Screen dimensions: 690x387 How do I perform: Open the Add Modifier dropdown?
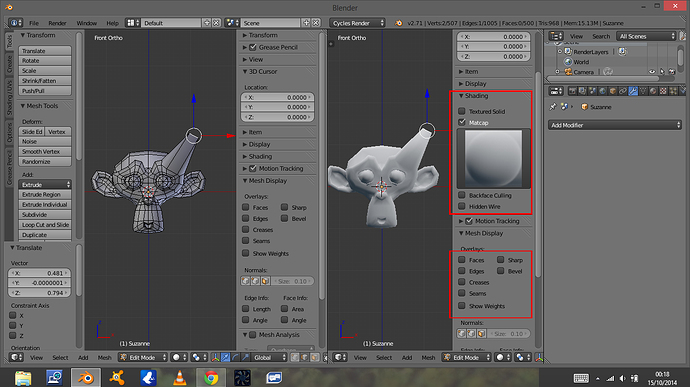click(614, 125)
